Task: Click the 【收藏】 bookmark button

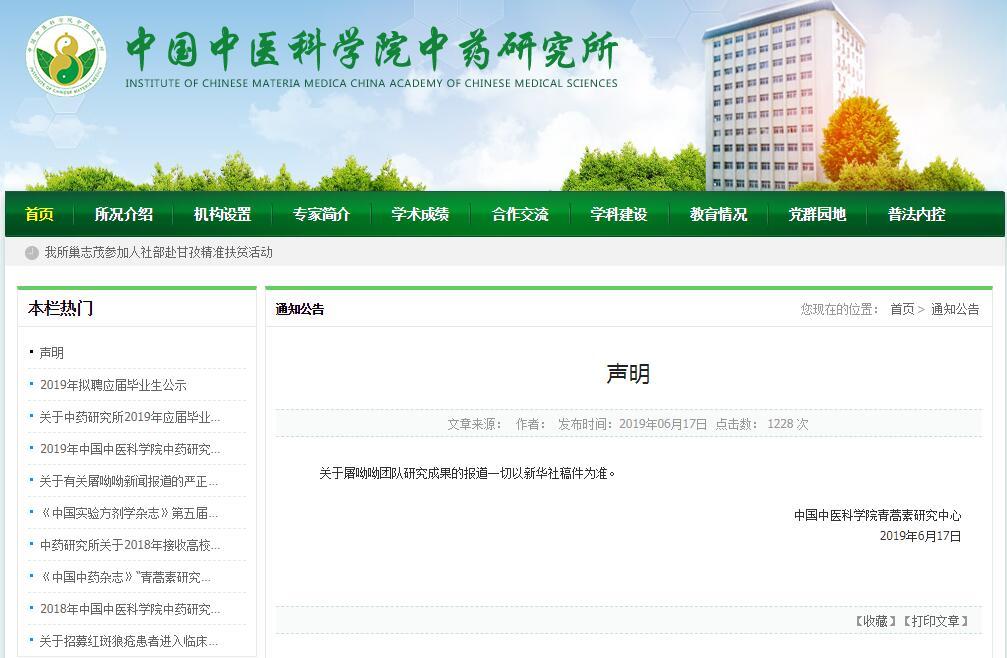Action: click(x=875, y=621)
